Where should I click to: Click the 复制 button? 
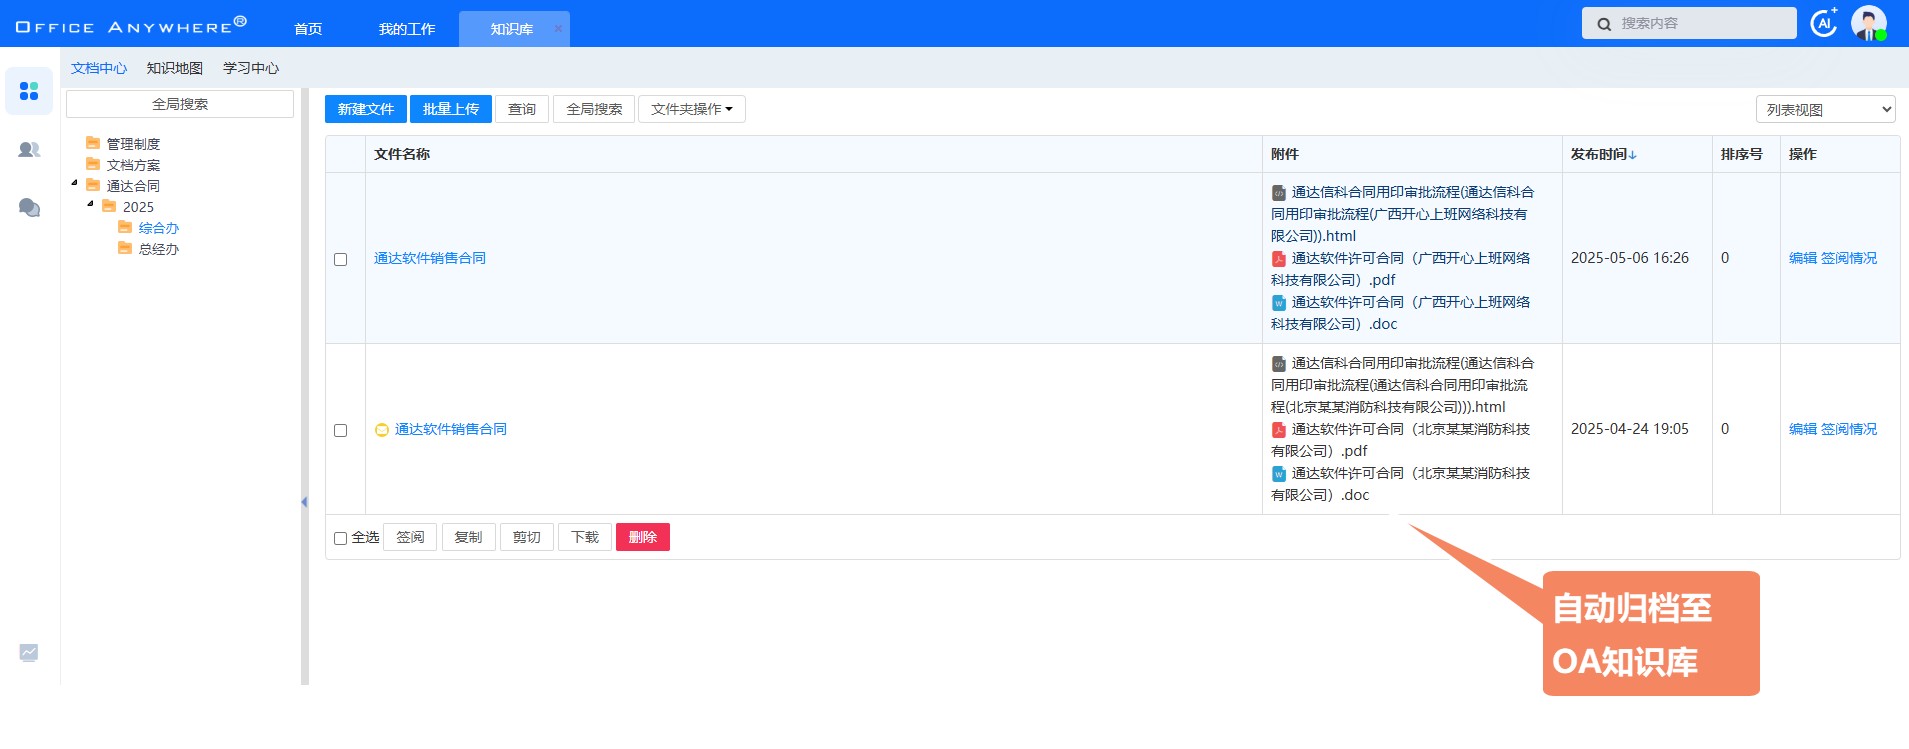point(468,537)
